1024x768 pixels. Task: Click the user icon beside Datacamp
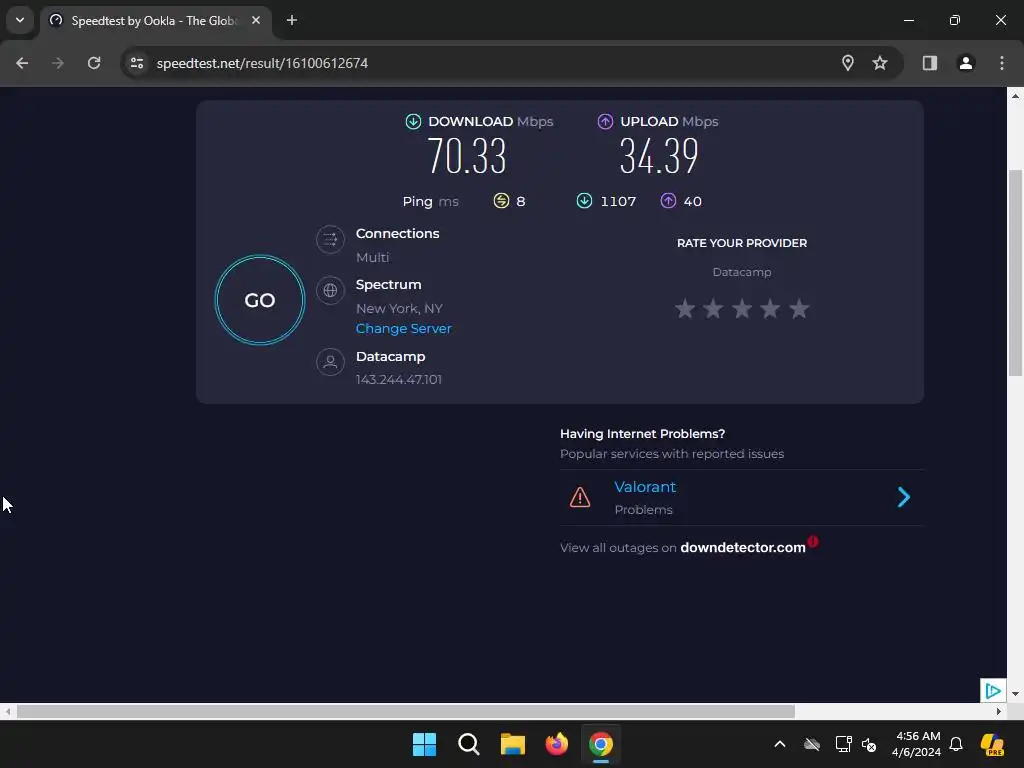330,362
